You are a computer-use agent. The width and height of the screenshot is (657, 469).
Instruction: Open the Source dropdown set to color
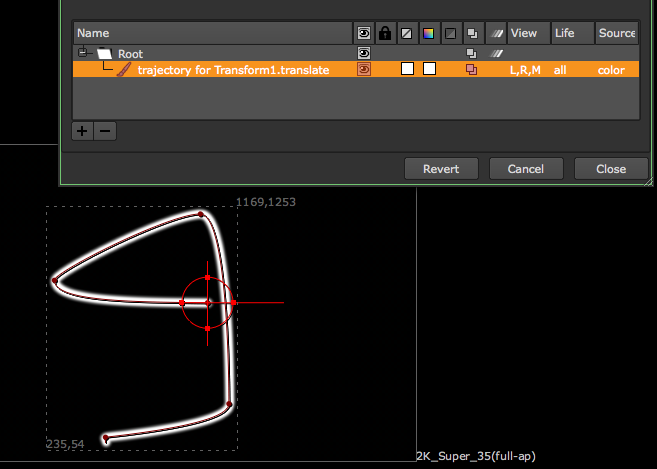coord(611,70)
